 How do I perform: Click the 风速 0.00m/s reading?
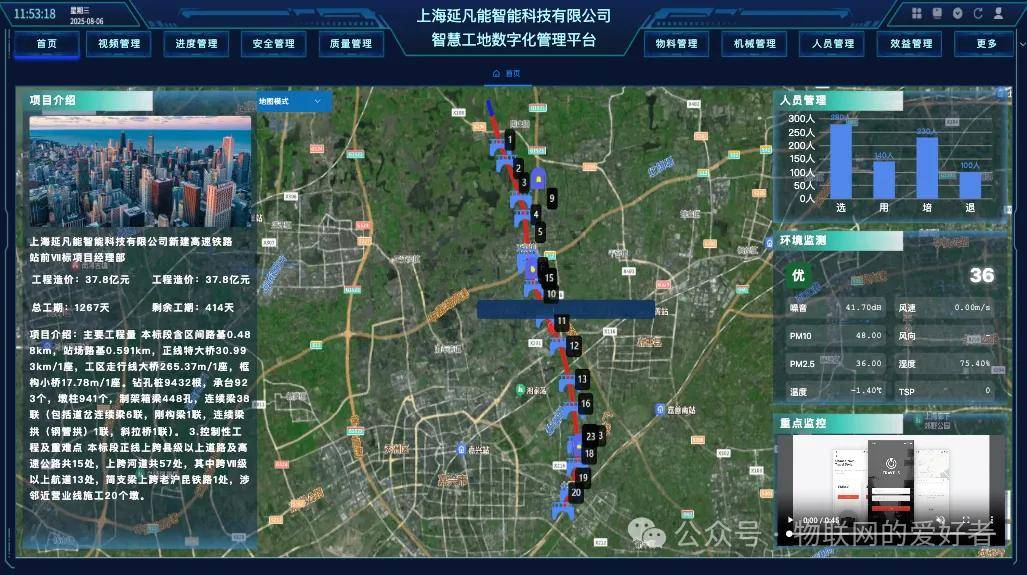tap(944, 307)
